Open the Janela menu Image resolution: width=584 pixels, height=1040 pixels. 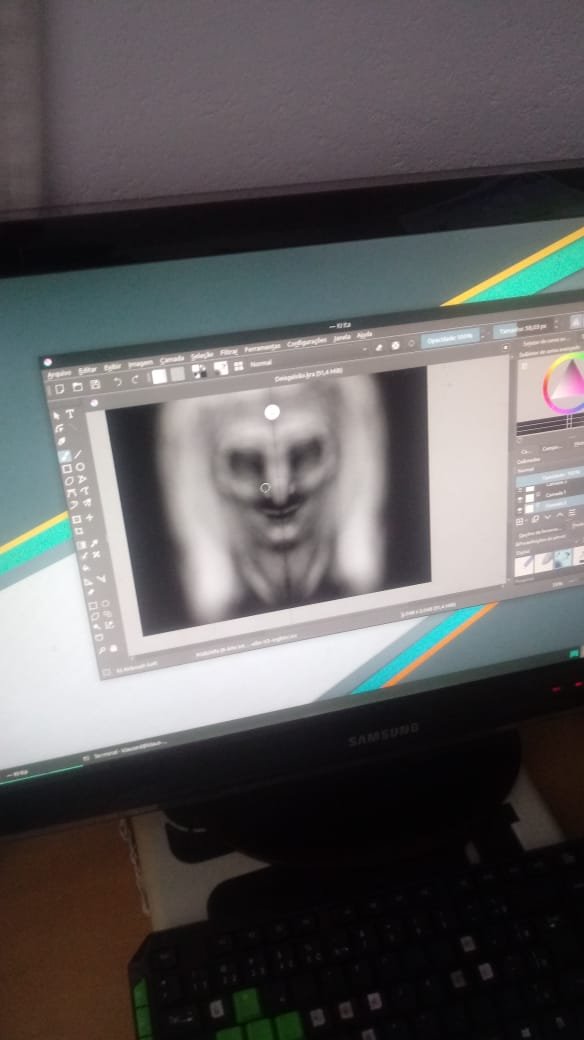342,338
